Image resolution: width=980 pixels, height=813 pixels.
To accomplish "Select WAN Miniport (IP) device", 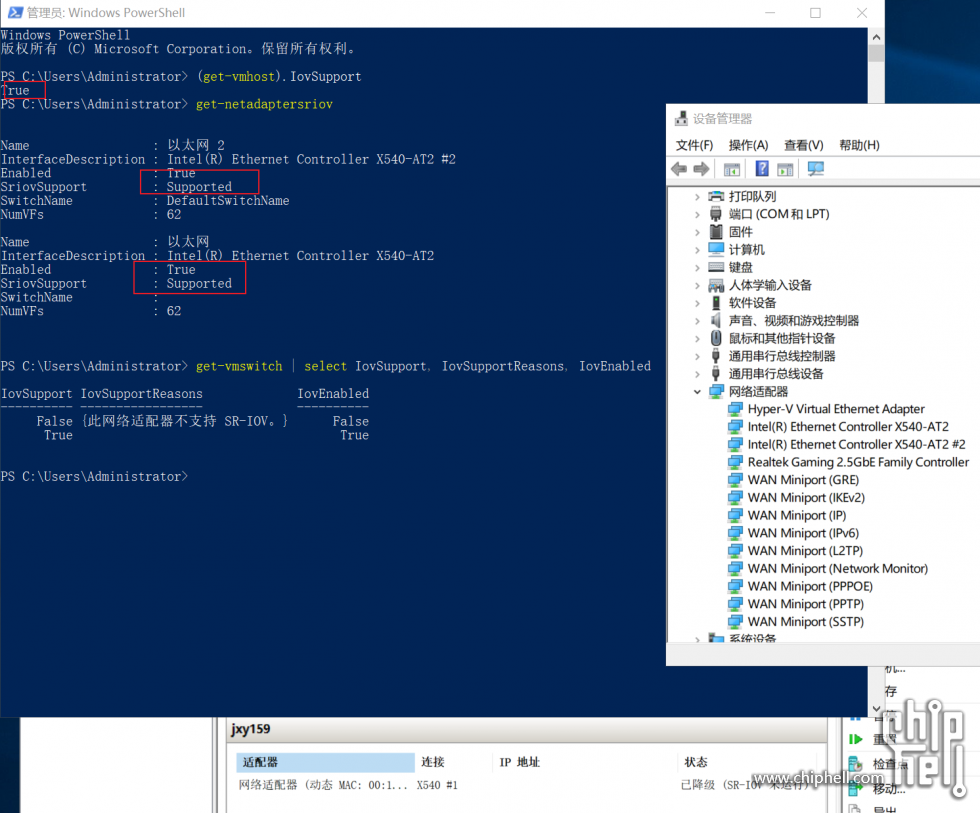I will pyautogui.click(x=797, y=516).
